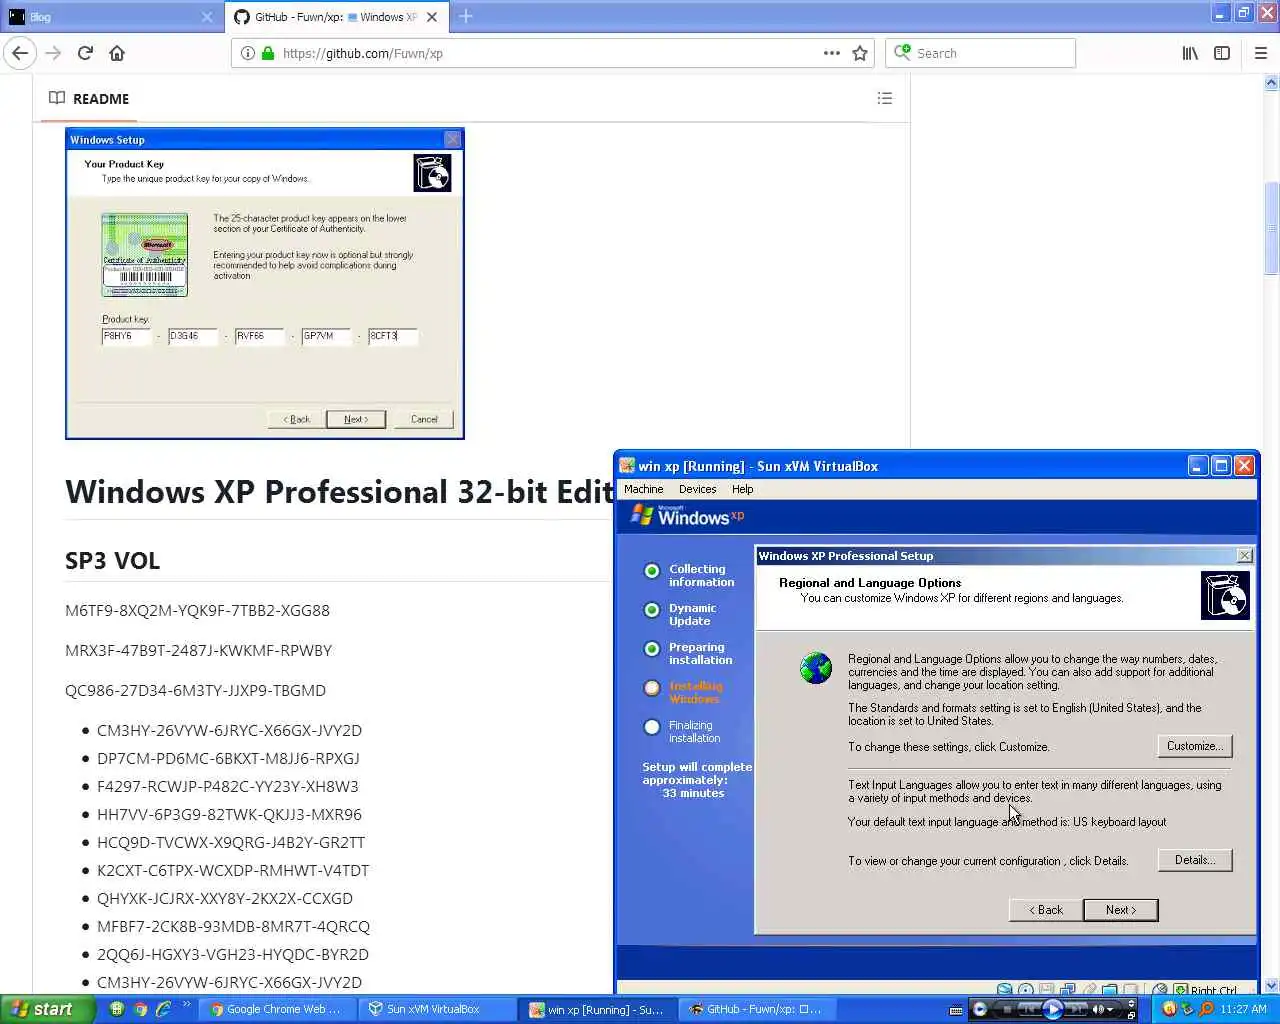Viewport: 1280px width, 1024px height.
Task: Open on-screen keyboard icon in taskbar
Action: click(x=956, y=1010)
